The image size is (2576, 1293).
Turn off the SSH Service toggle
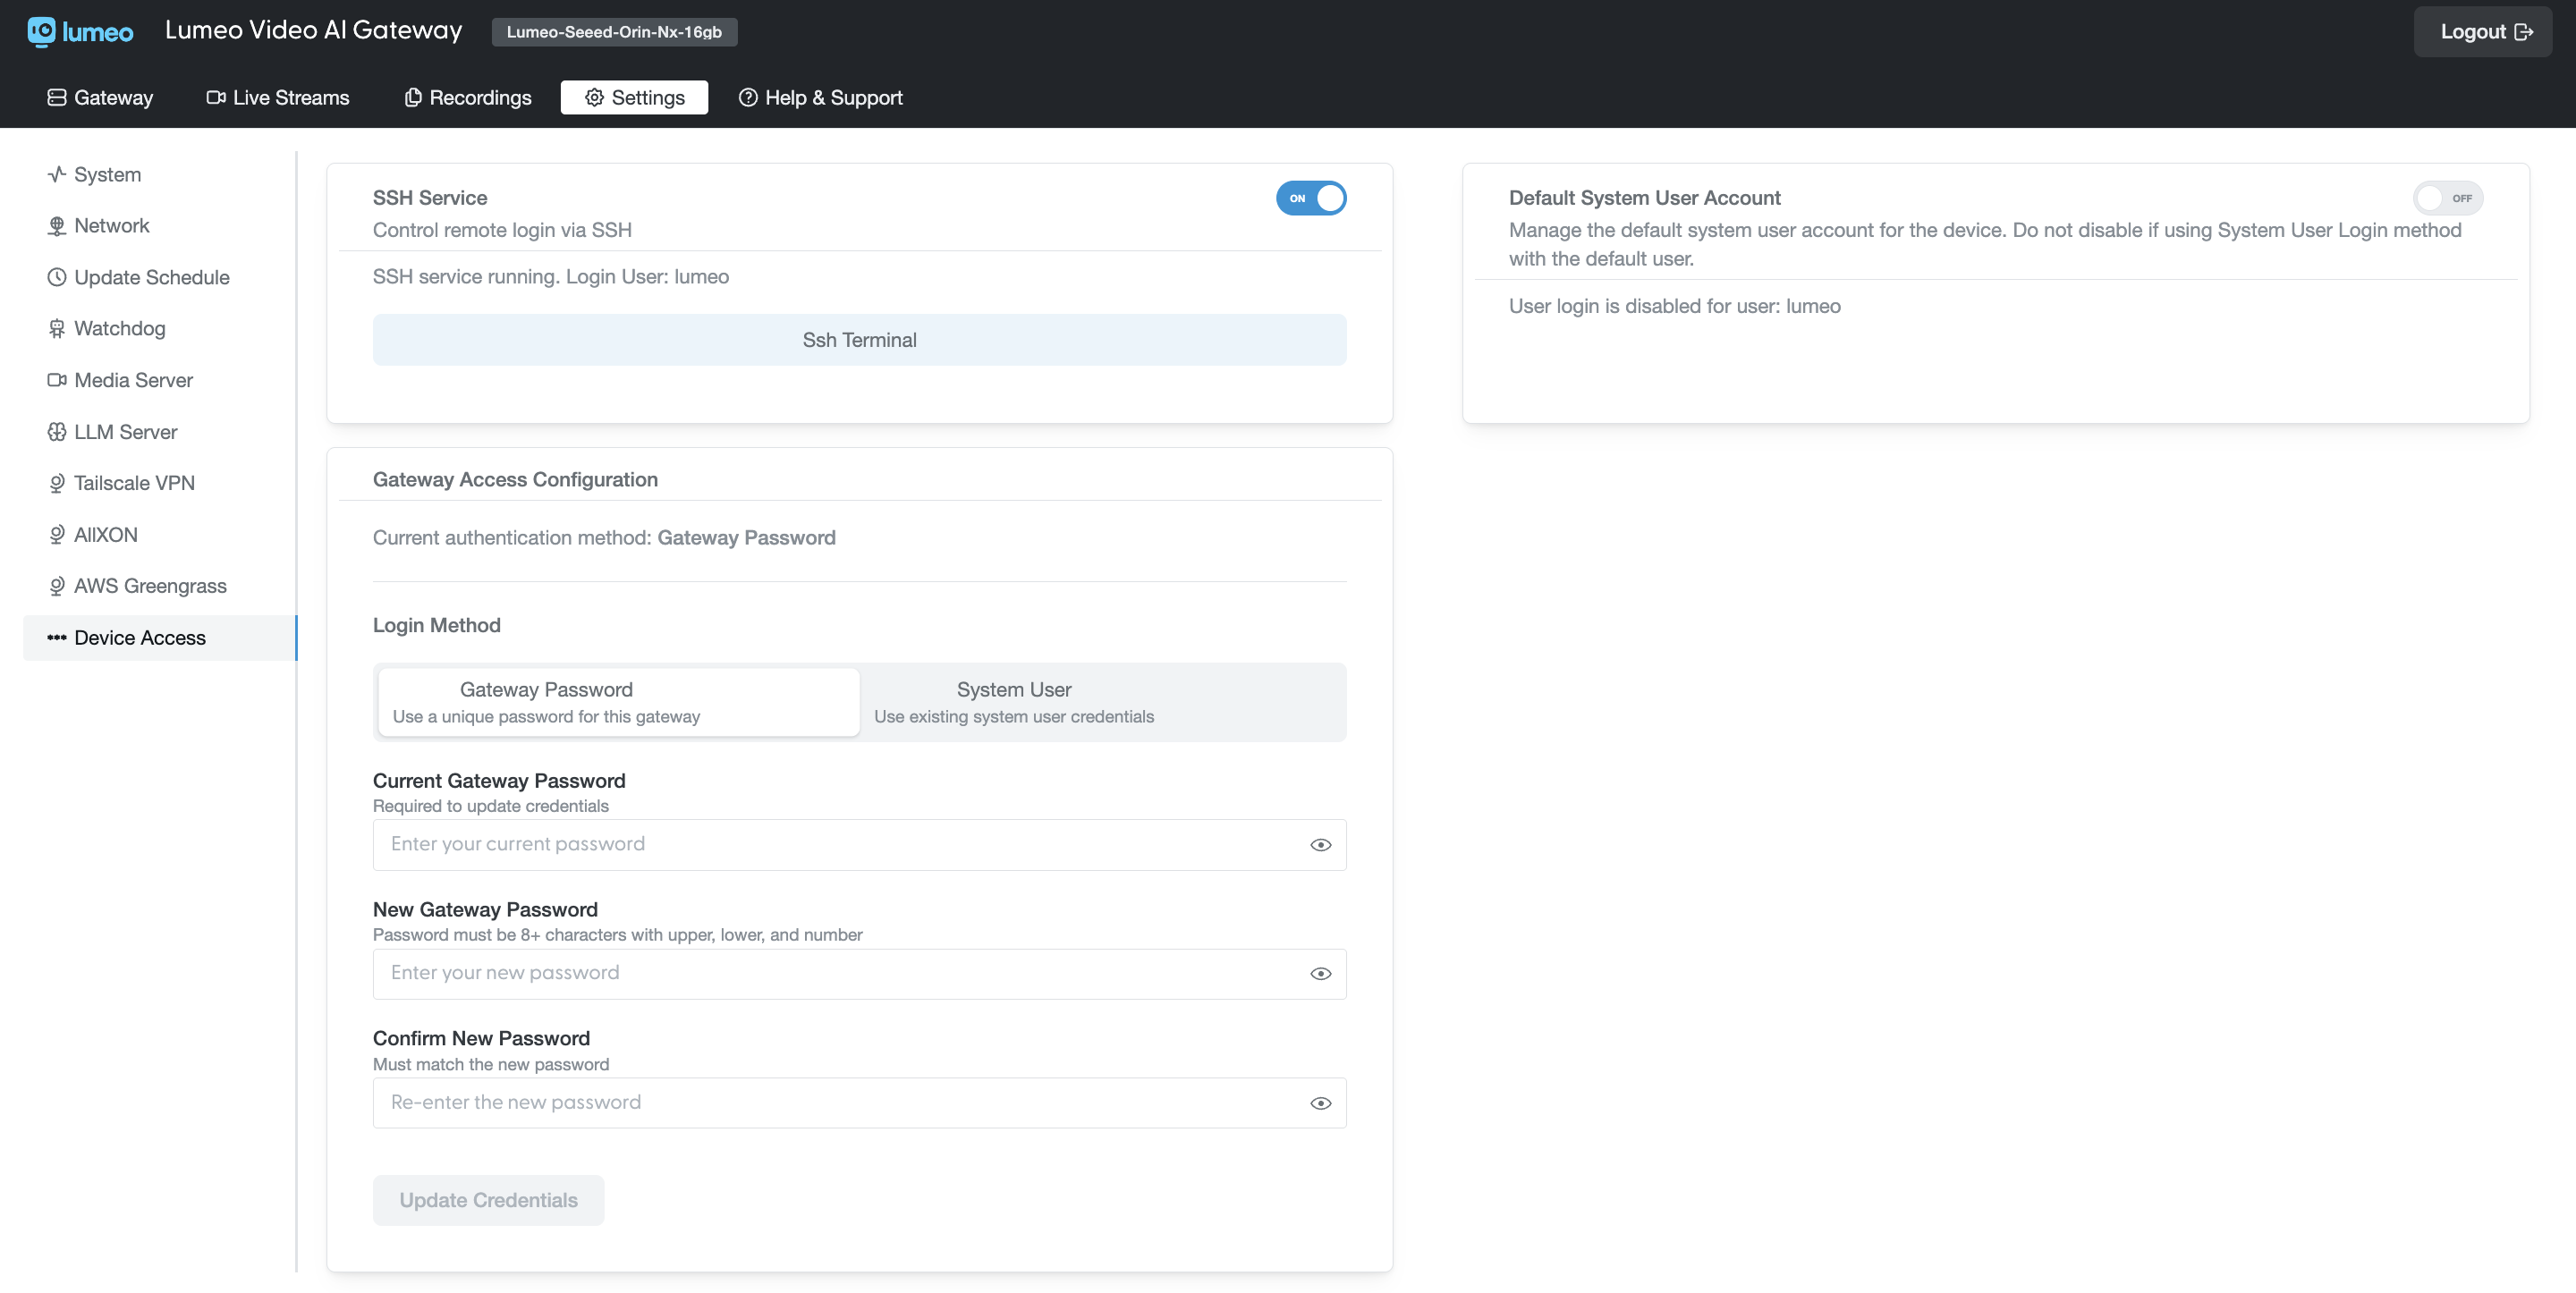click(1311, 198)
